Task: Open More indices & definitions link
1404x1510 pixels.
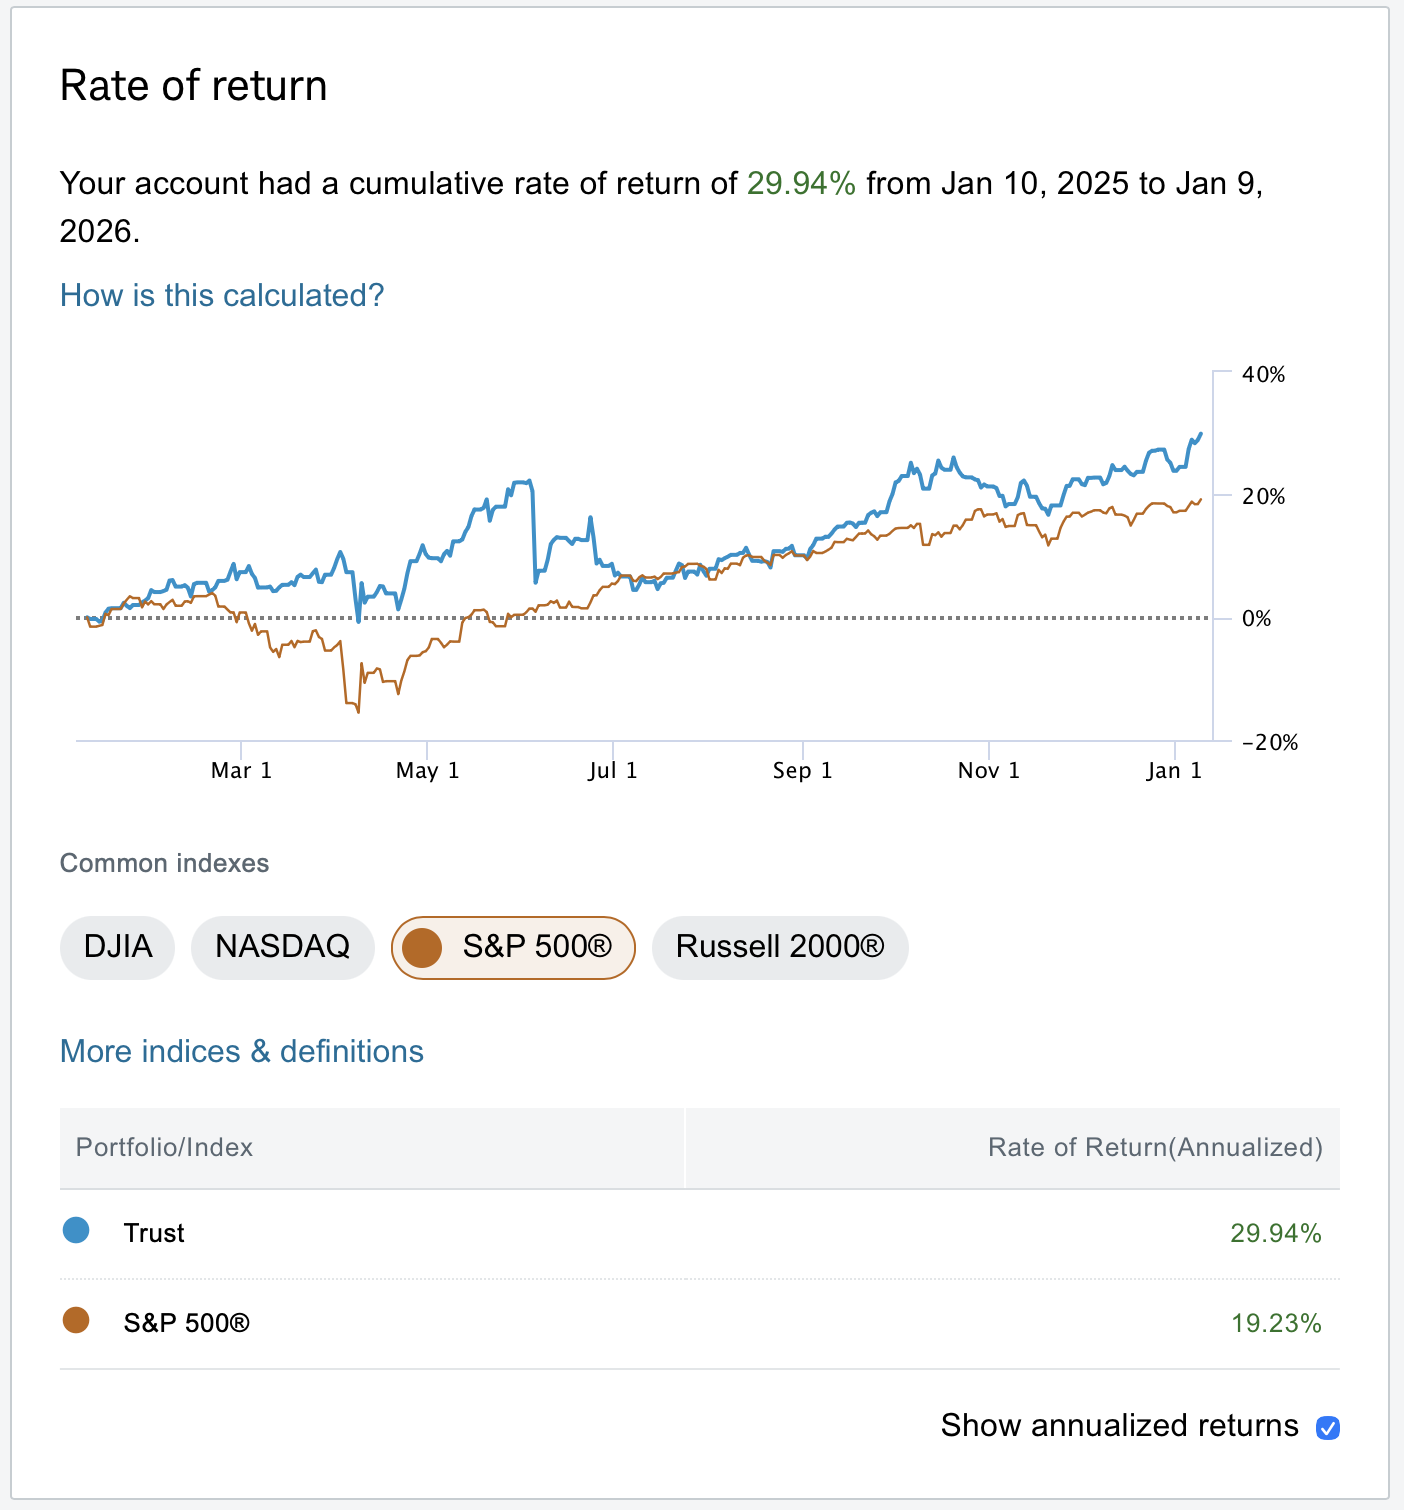Action: pyautogui.click(x=242, y=1052)
